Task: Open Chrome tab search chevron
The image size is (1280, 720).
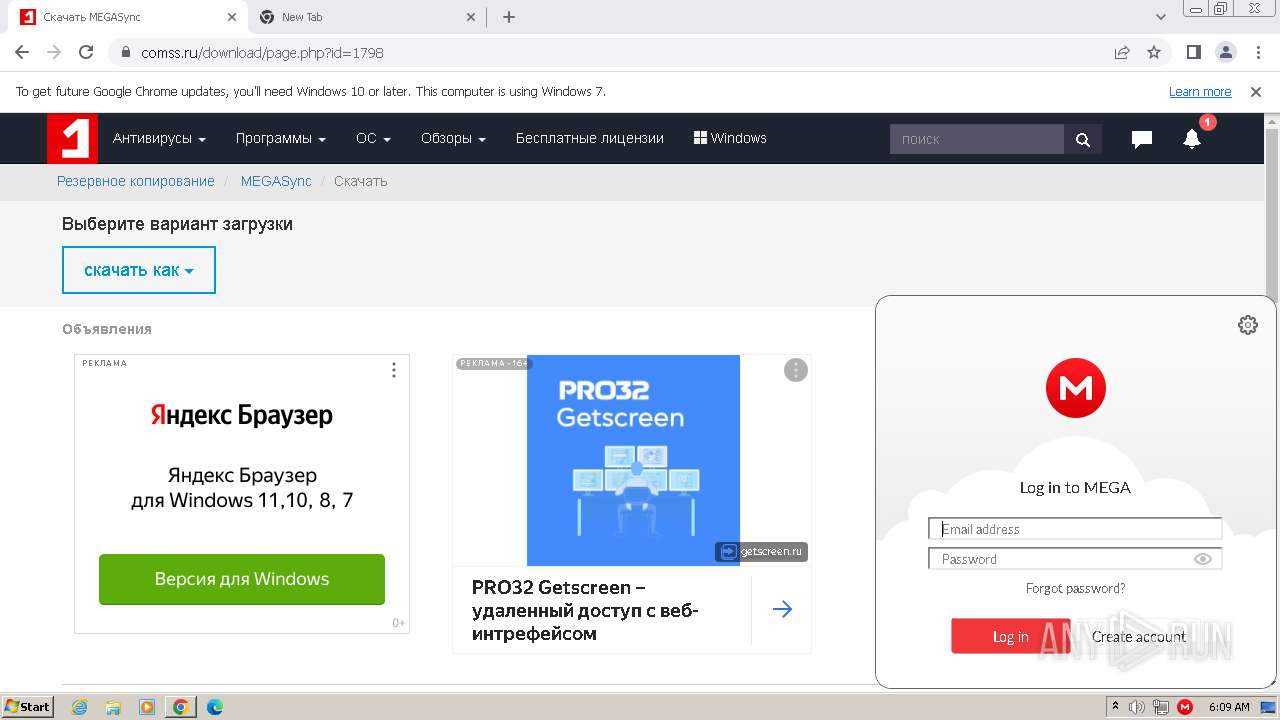Action: pyautogui.click(x=1161, y=17)
